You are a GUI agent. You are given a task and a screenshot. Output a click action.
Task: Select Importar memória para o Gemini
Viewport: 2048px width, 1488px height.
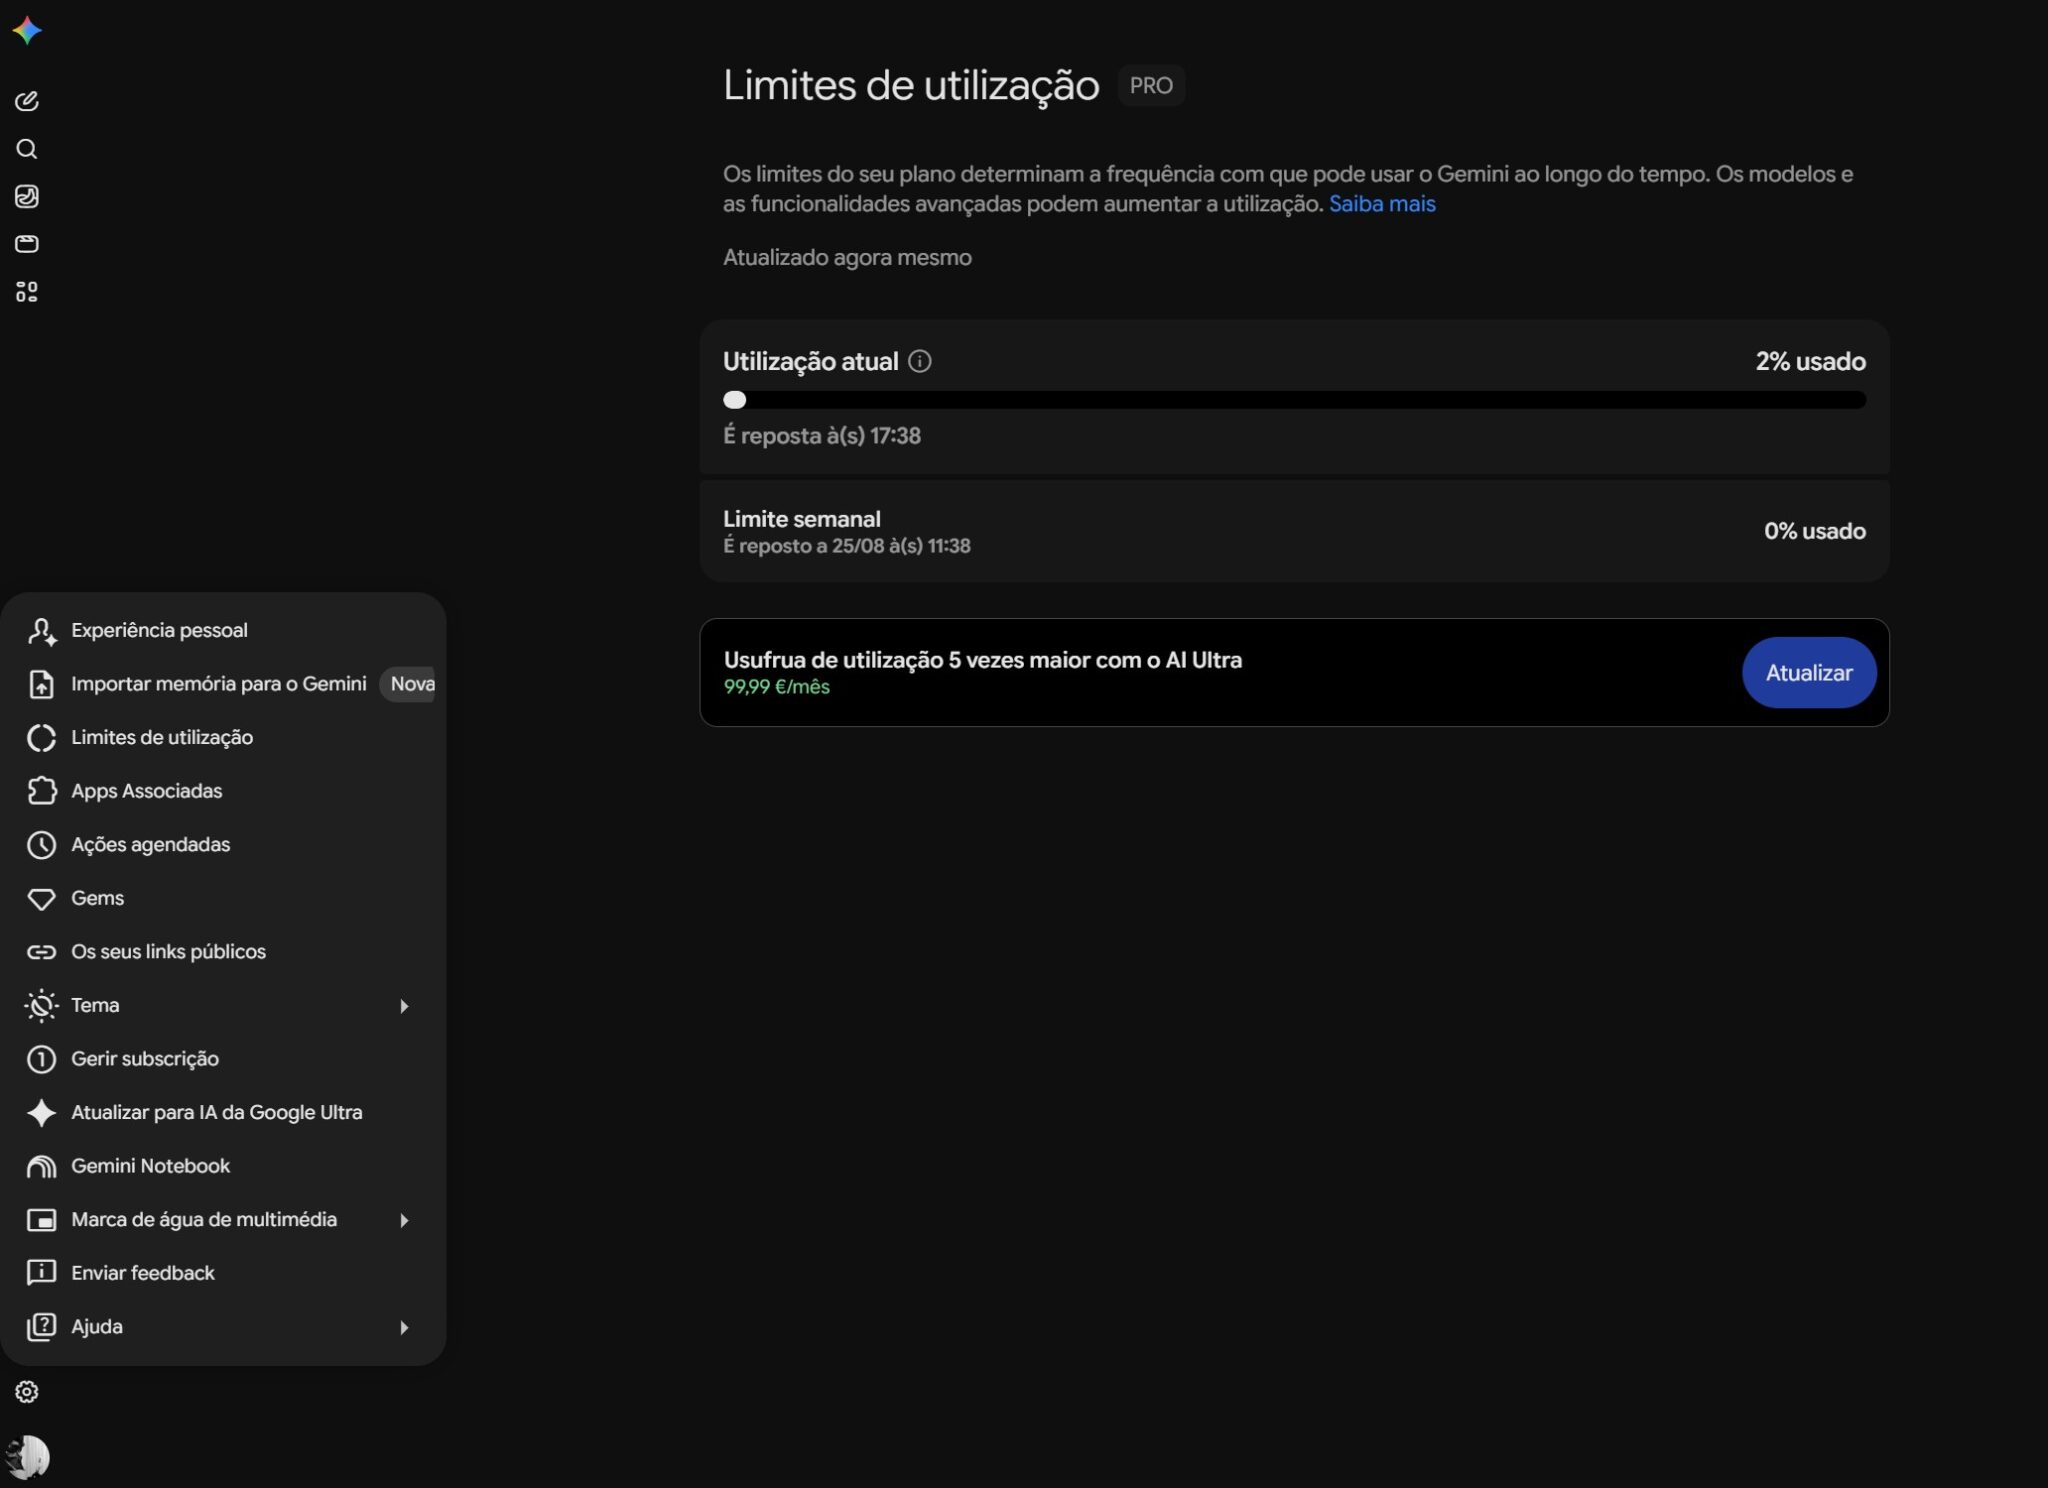[223, 684]
